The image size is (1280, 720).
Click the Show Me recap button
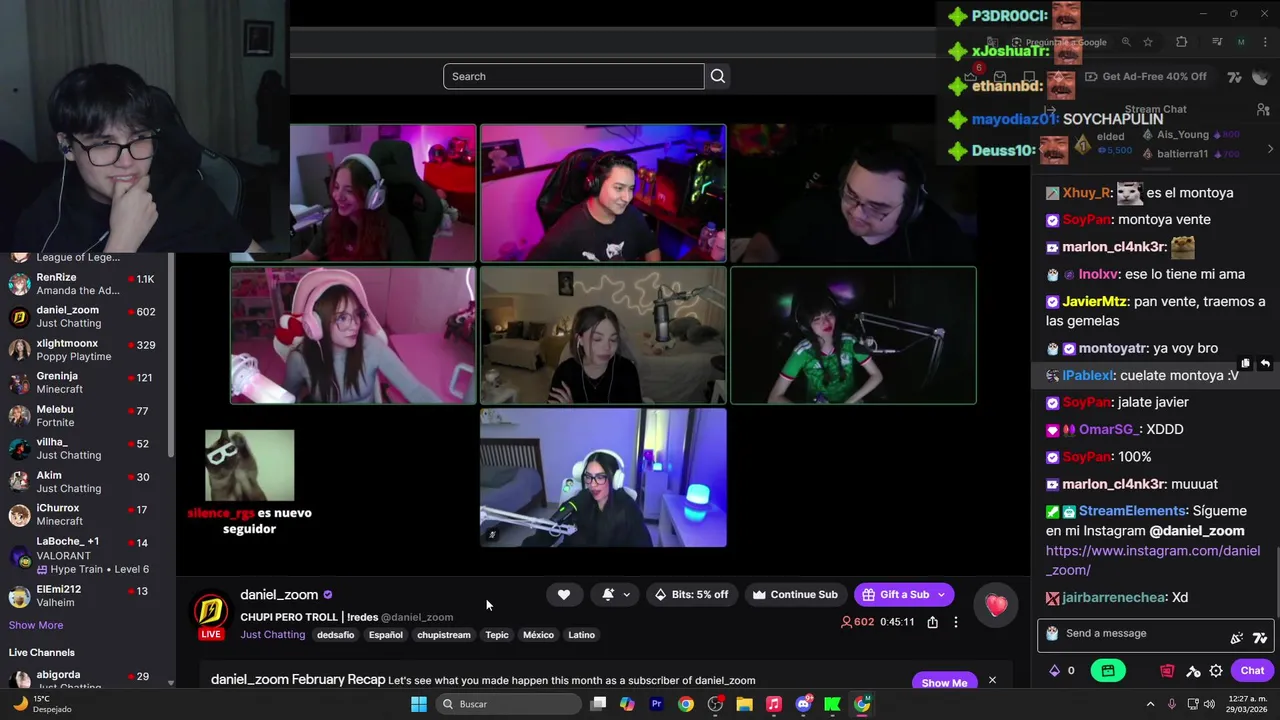click(x=944, y=683)
